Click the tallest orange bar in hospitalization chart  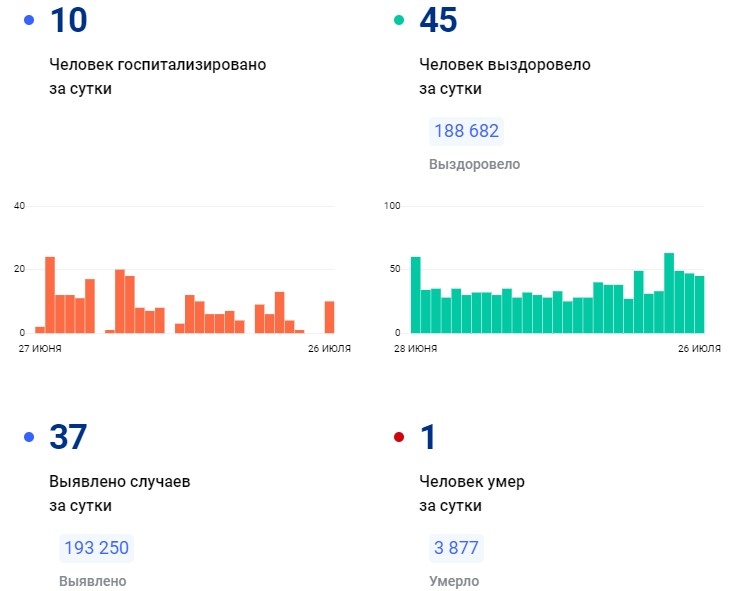pos(50,295)
